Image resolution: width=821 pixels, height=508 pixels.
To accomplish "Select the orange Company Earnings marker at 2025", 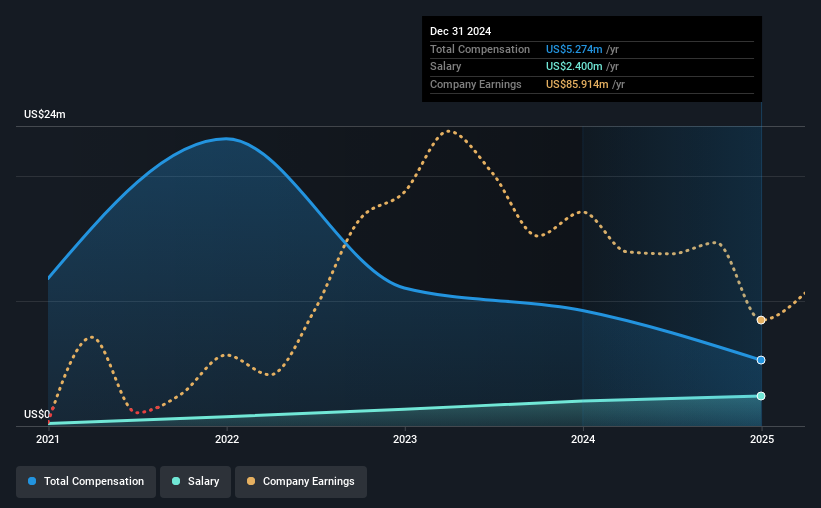I will point(761,320).
